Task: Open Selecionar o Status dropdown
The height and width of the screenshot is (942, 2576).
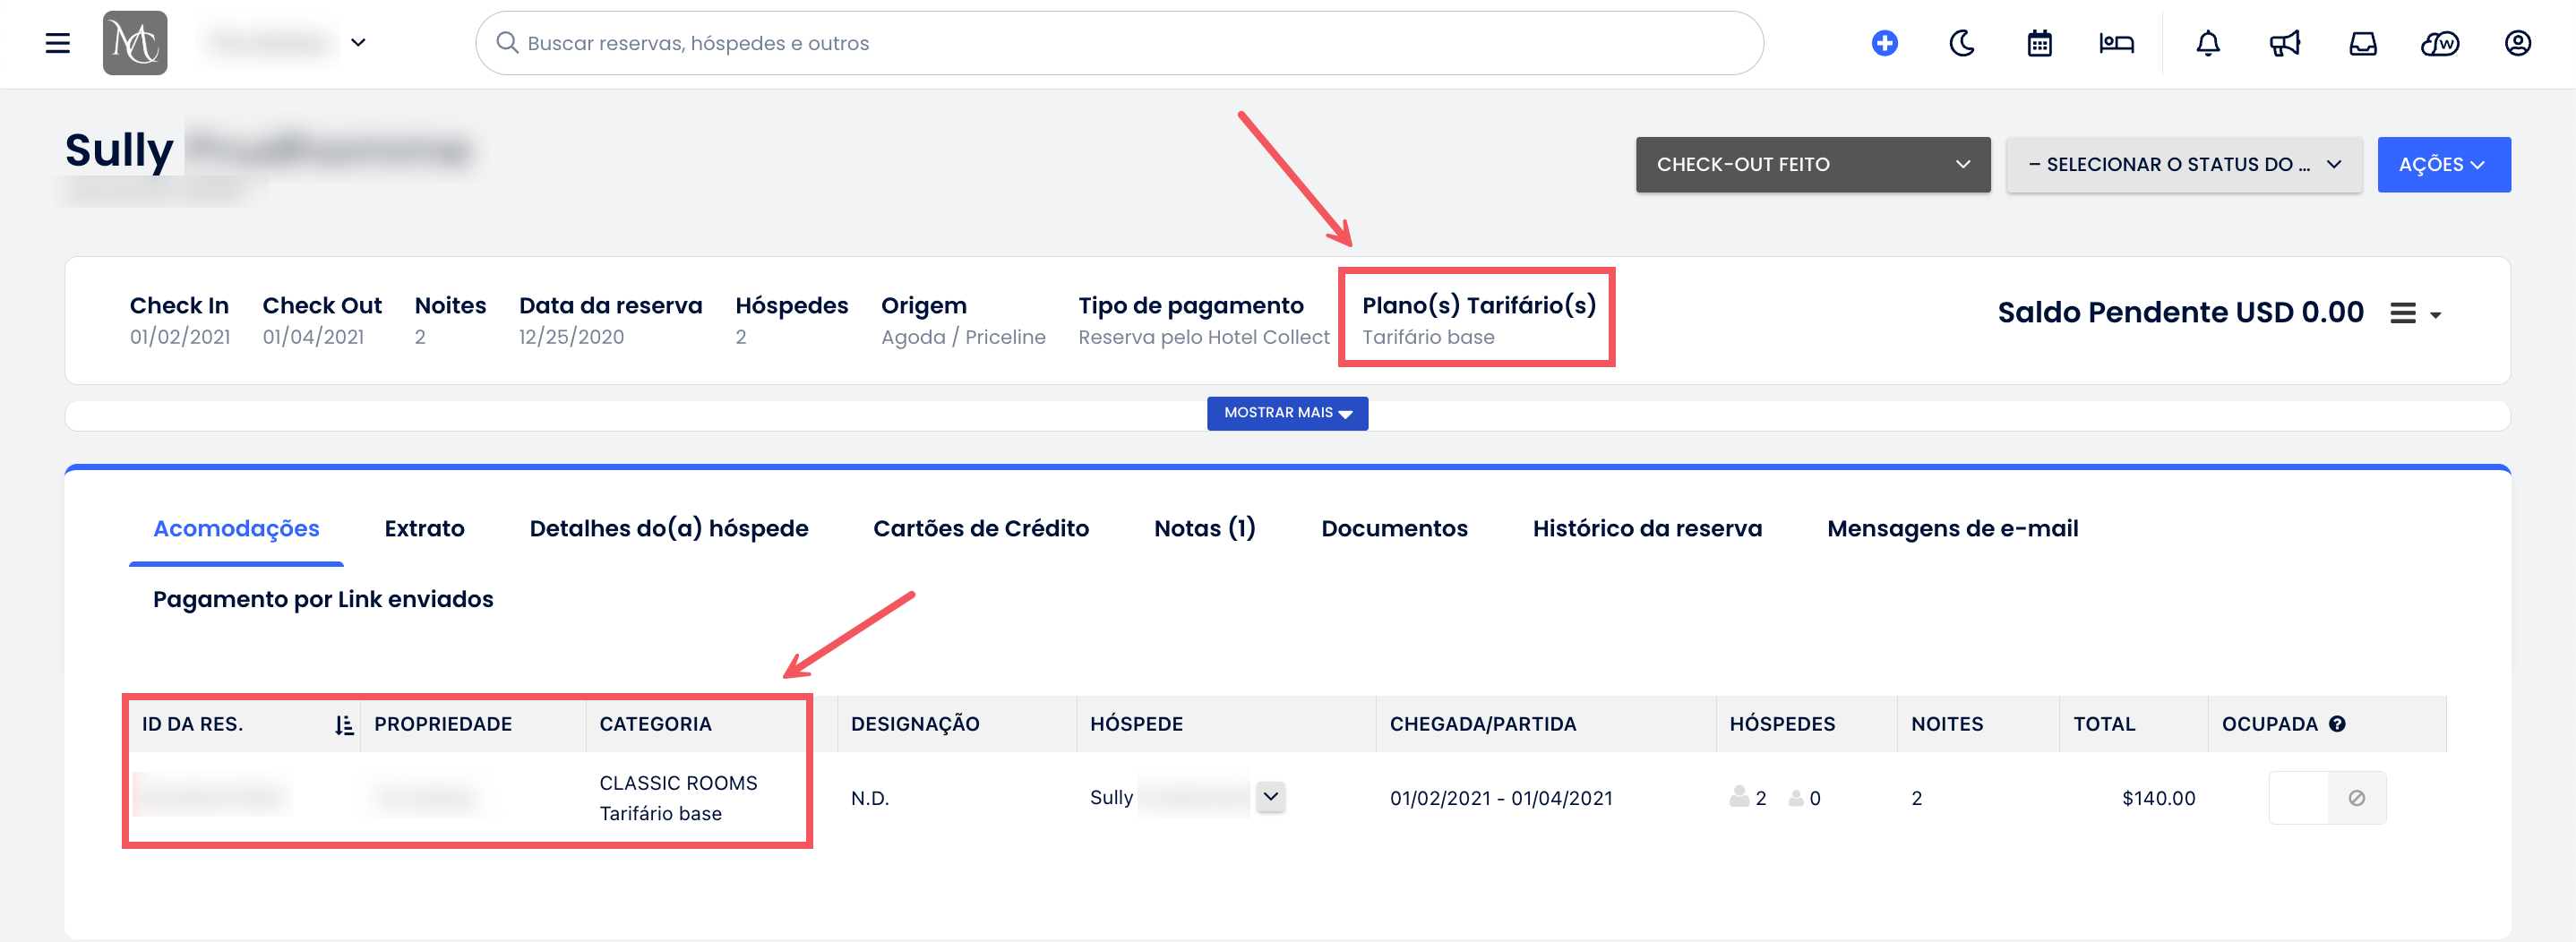Action: [2183, 164]
